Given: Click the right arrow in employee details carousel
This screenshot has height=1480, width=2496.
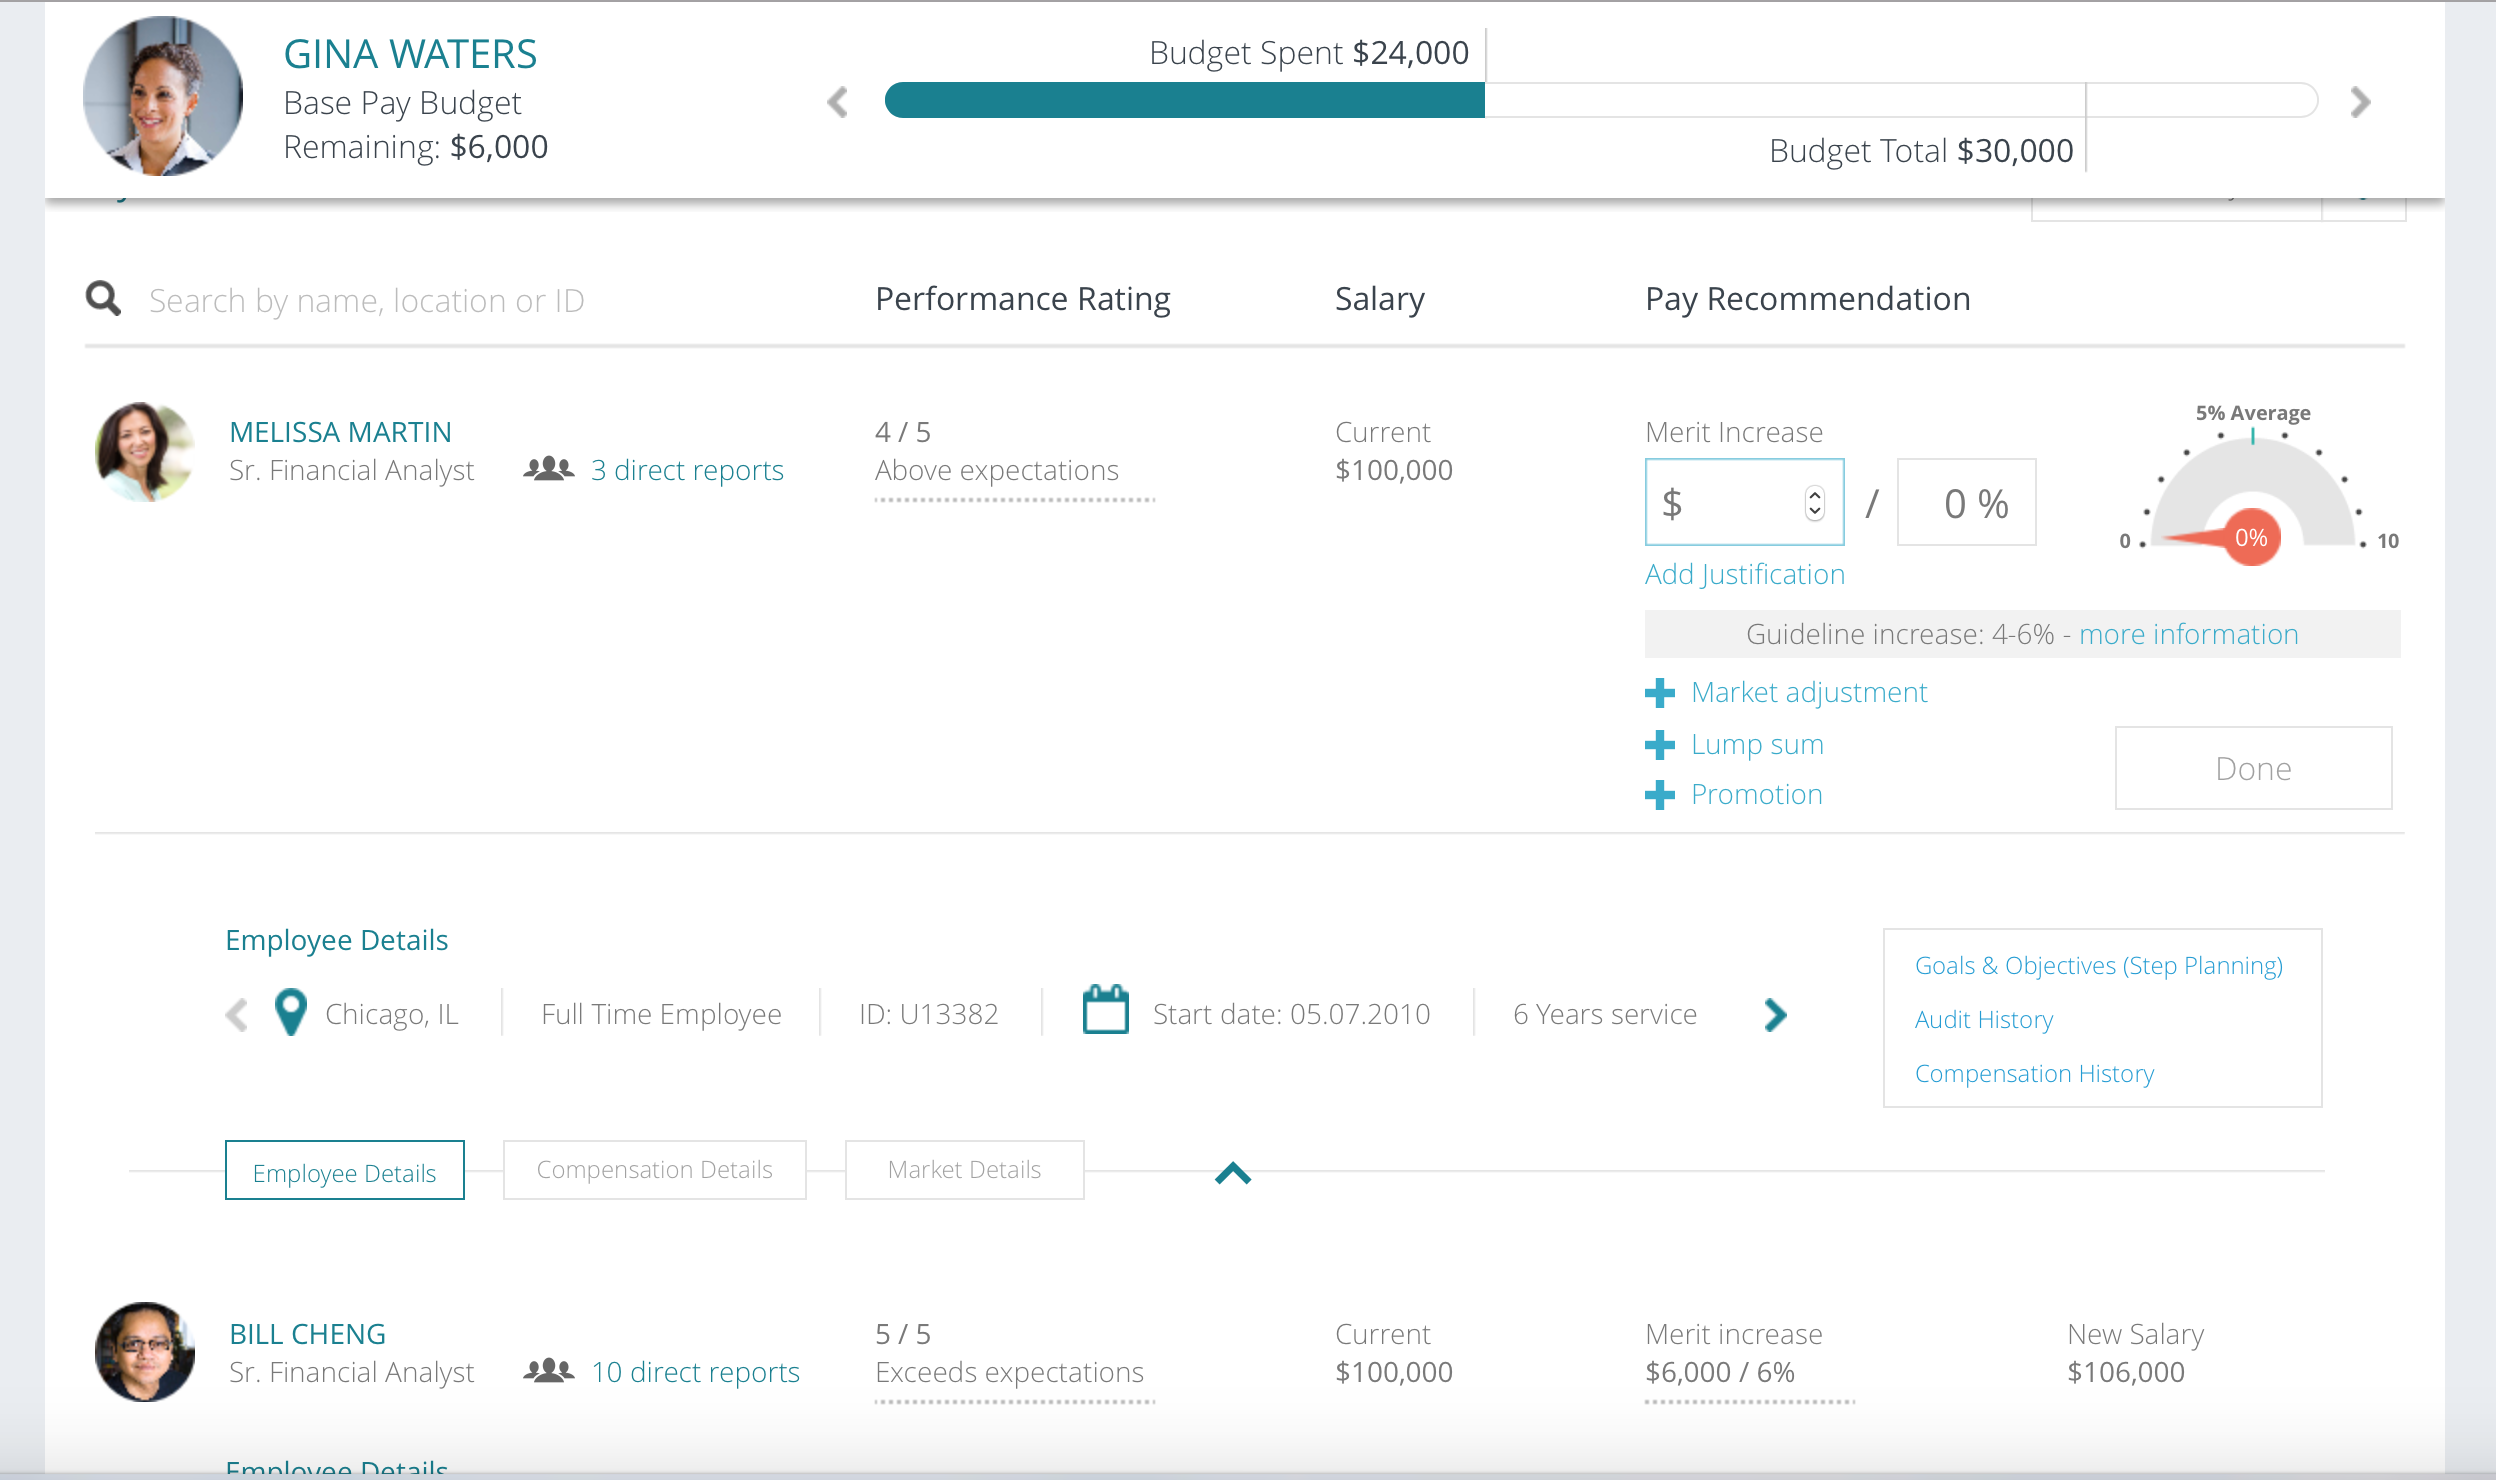Looking at the screenshot, I should 1777,1014.
